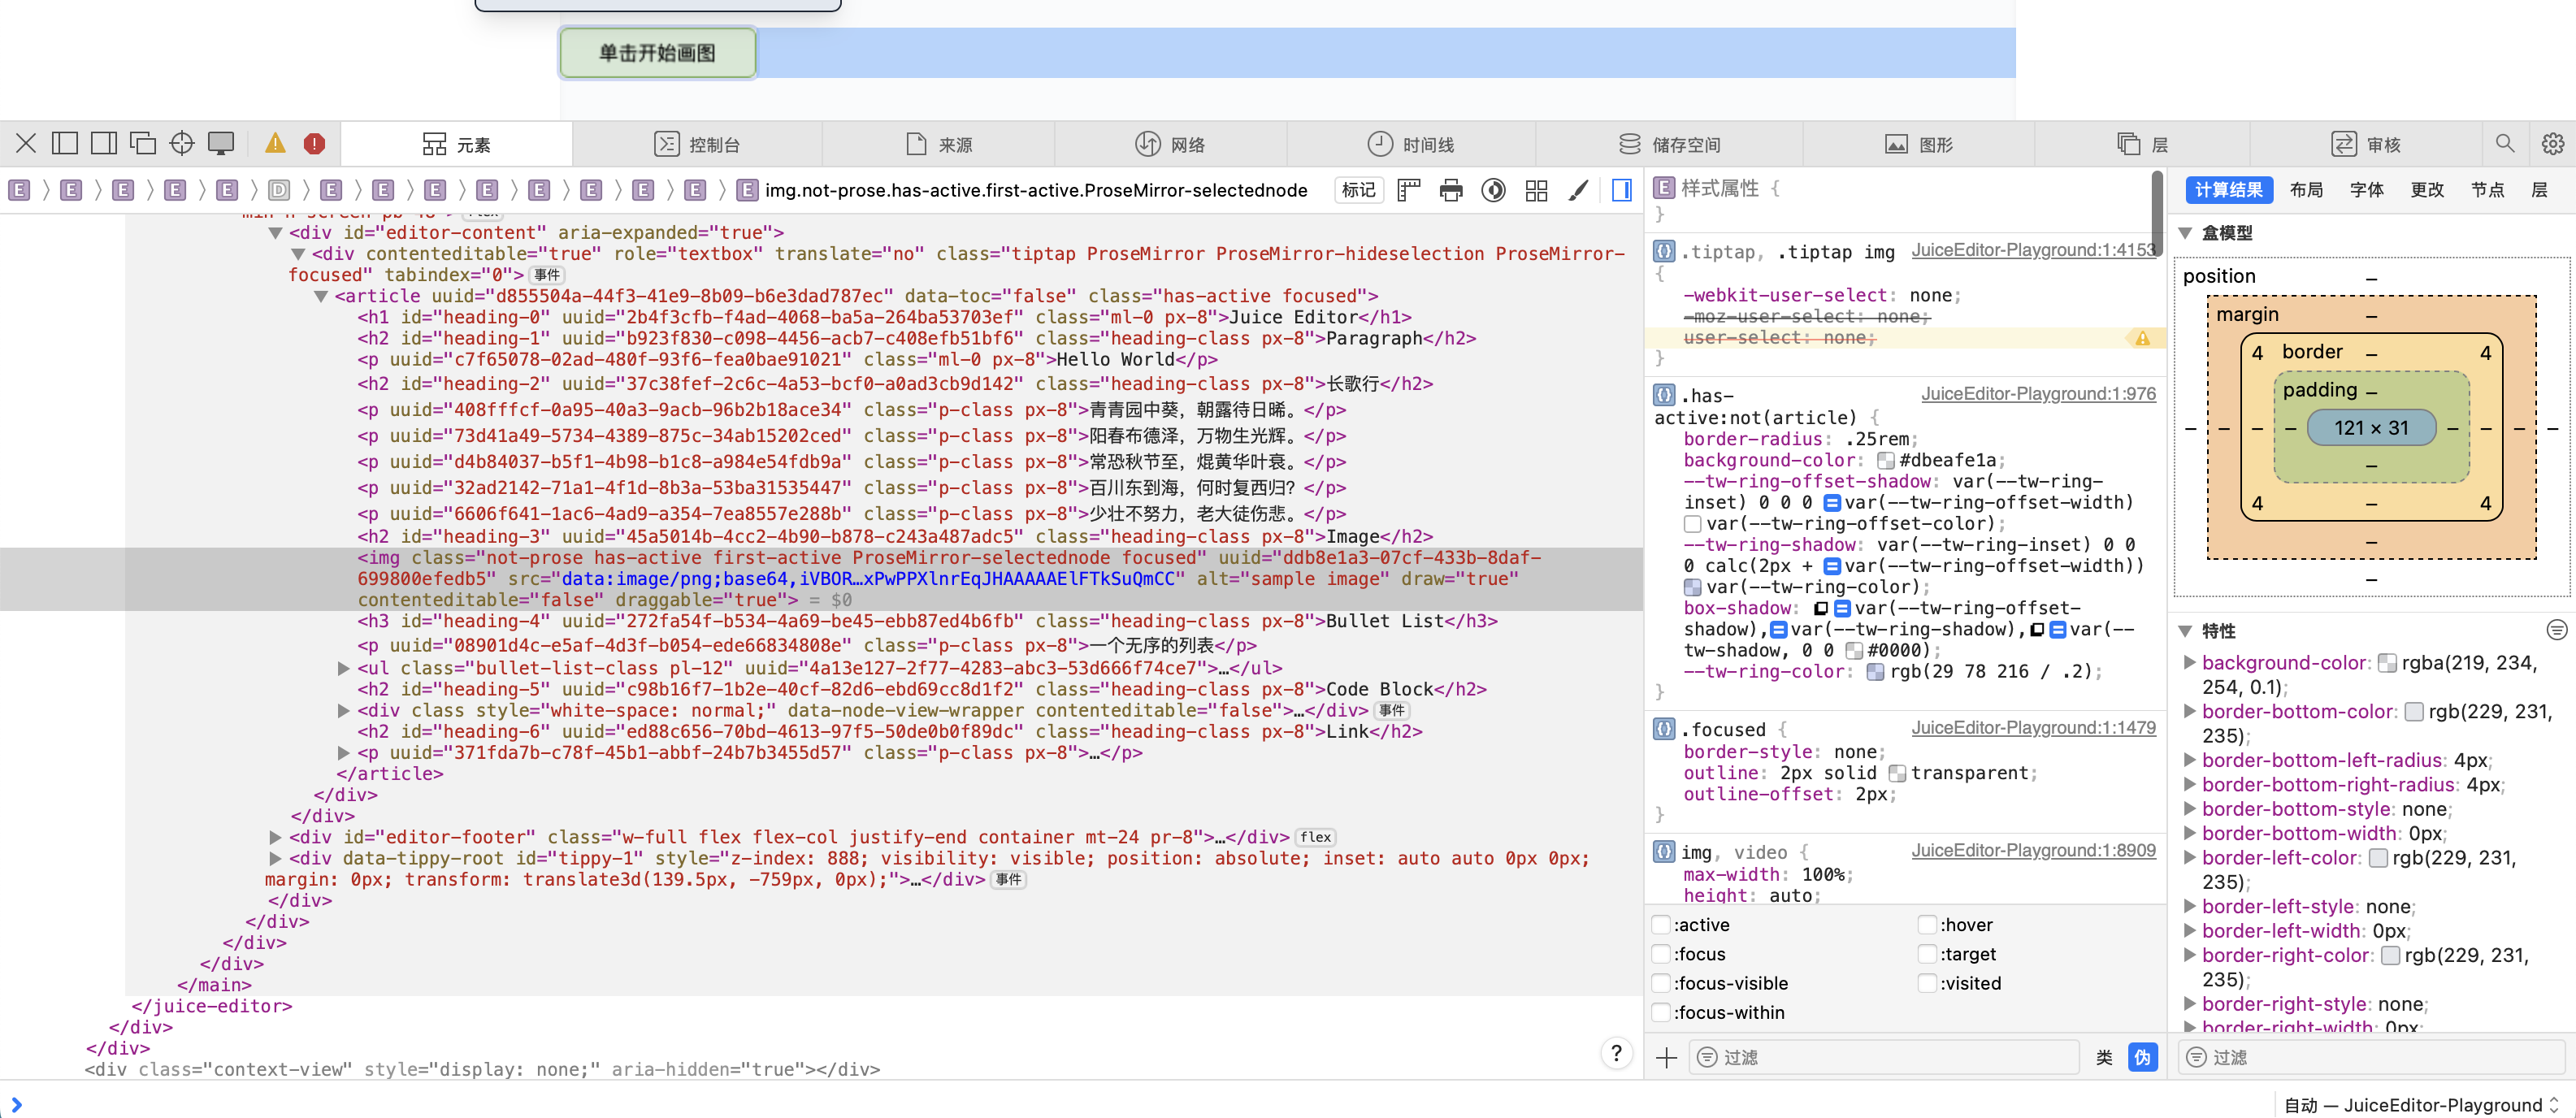The image size is (2576, 1118).
Task: Expand the background-color computed property
Action: pyautogui.click(x=2189, y=662)
